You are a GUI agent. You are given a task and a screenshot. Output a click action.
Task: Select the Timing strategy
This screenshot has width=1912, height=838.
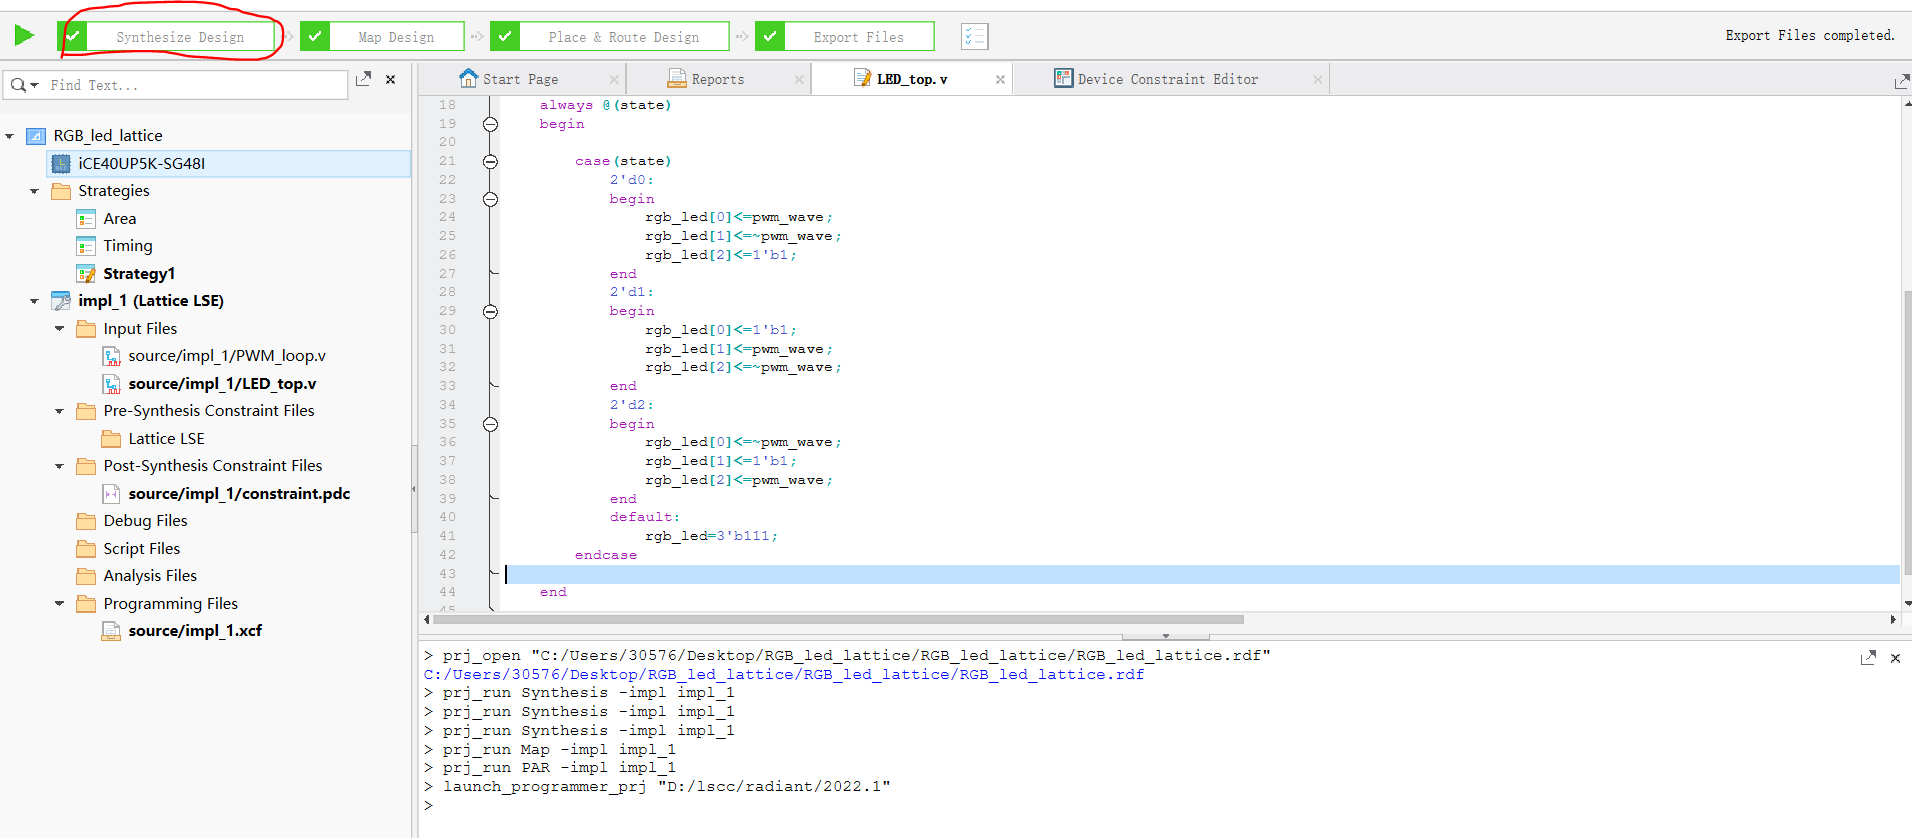pos(128,246)
